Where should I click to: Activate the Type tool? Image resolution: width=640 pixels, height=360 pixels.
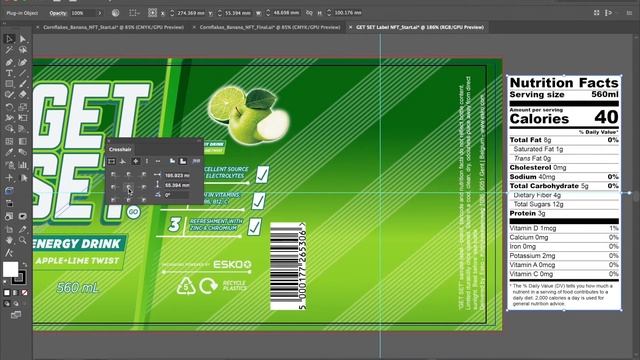pyautogui.click(x=9, y=73)
